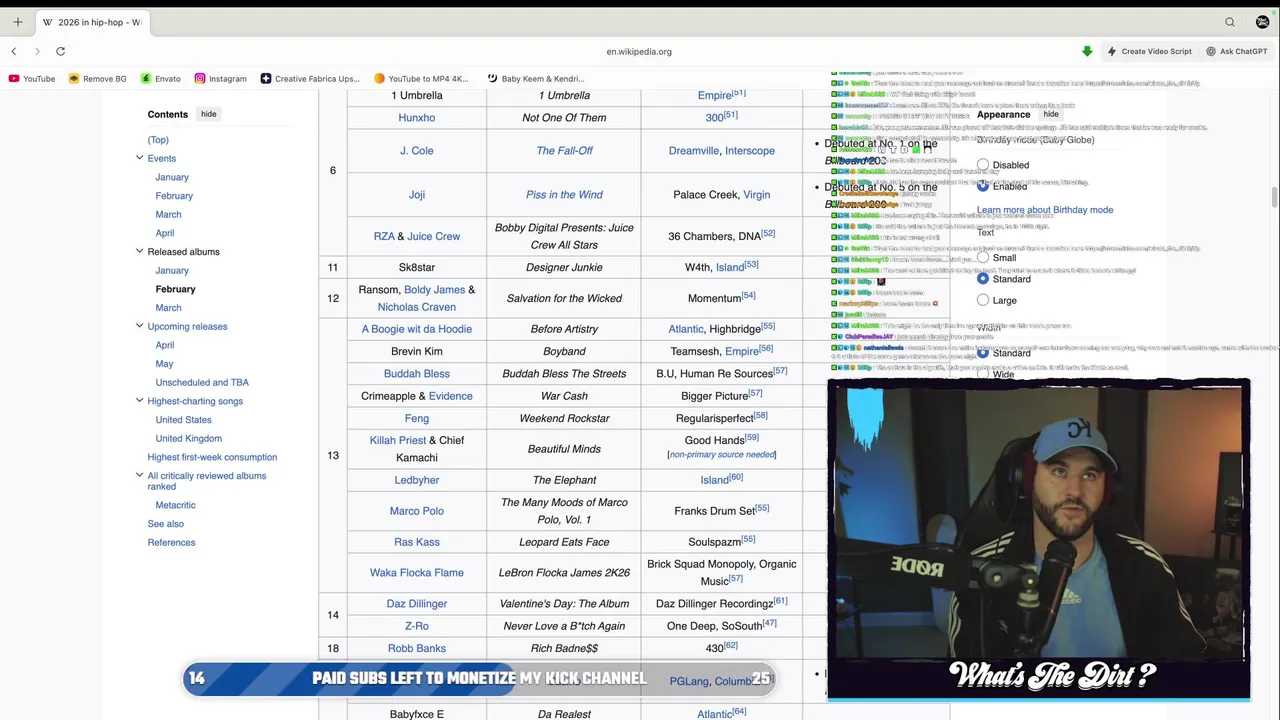Select Enabled for Birthday mode

(983, 186)
